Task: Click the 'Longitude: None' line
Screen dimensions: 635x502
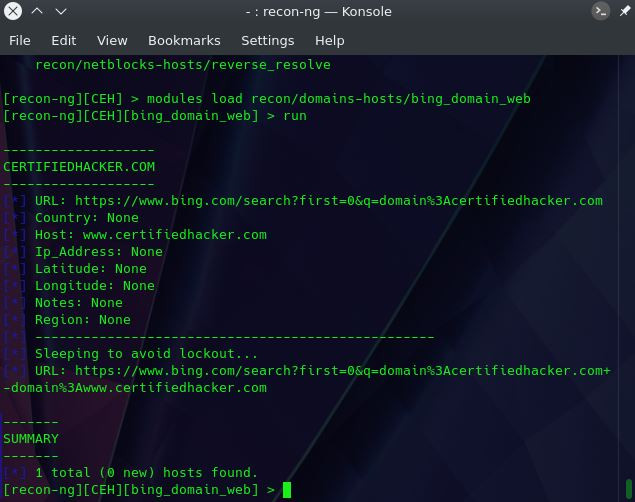Action: point(95,286)
